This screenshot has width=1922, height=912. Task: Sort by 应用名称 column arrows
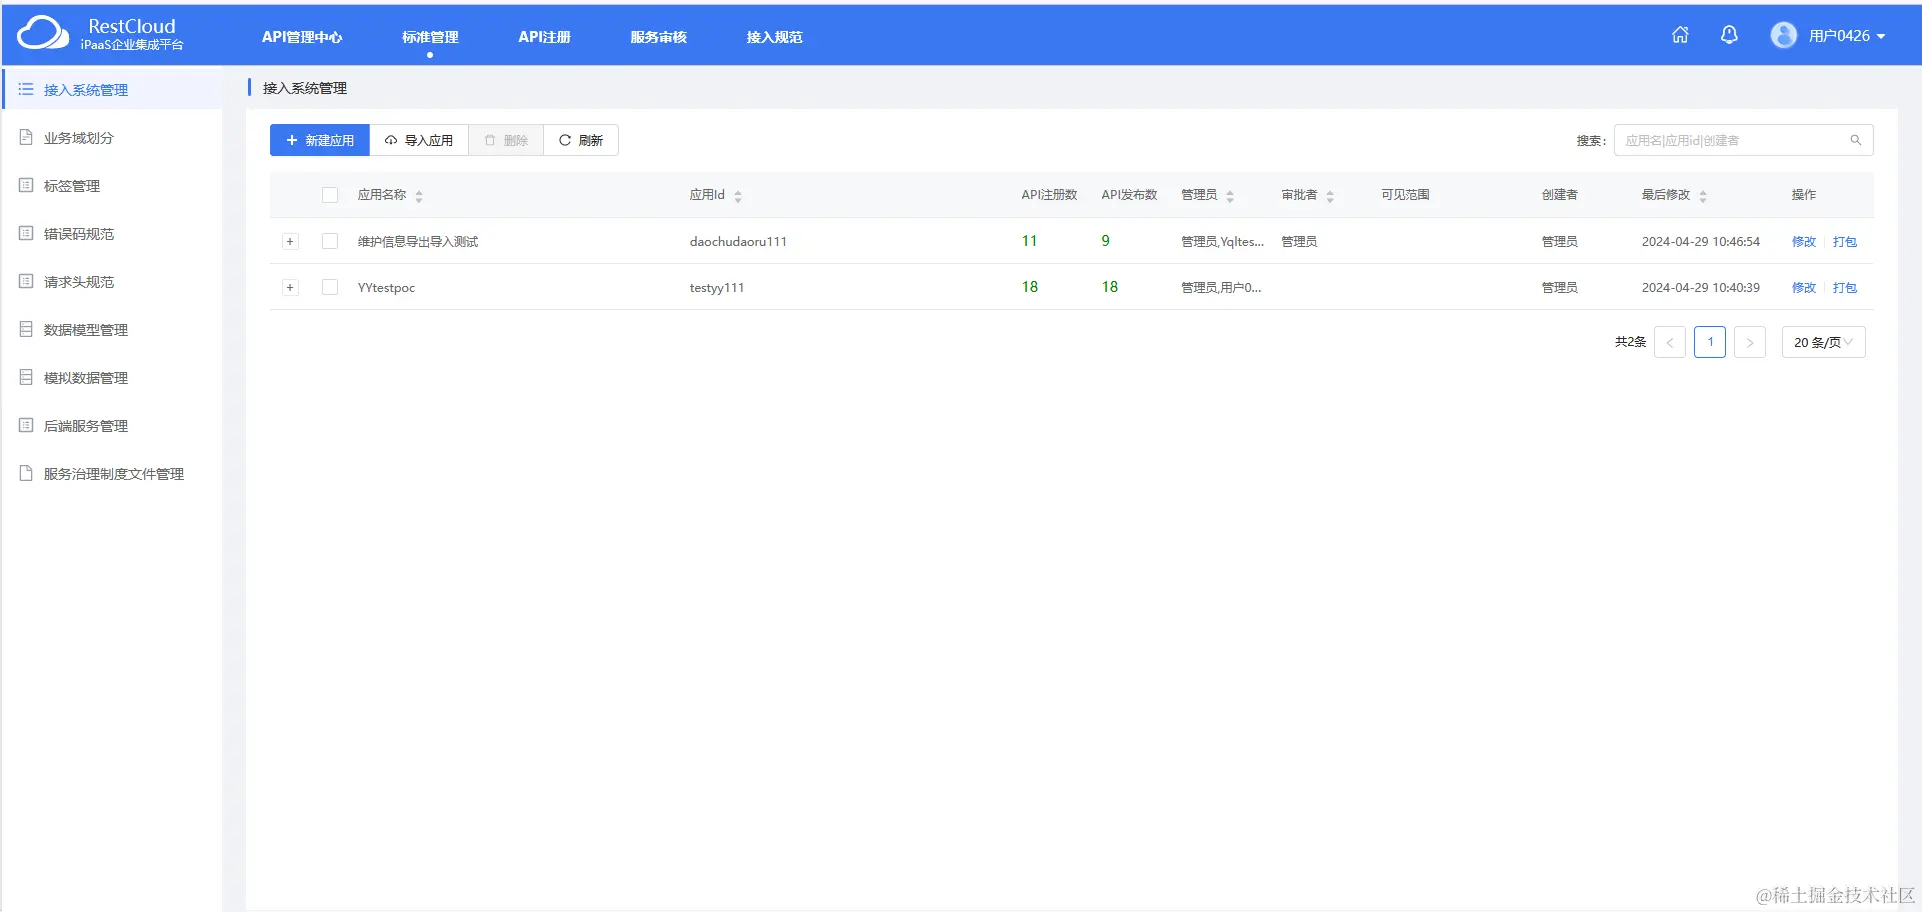coord(419,196)
